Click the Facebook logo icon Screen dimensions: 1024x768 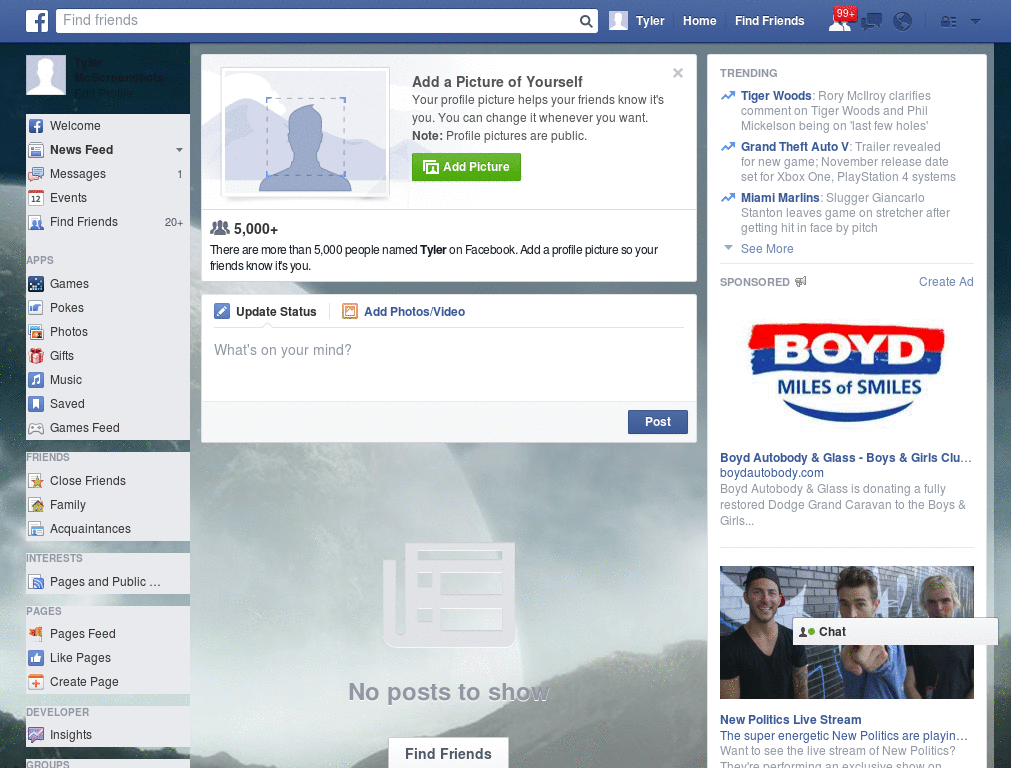click(37, 21)
